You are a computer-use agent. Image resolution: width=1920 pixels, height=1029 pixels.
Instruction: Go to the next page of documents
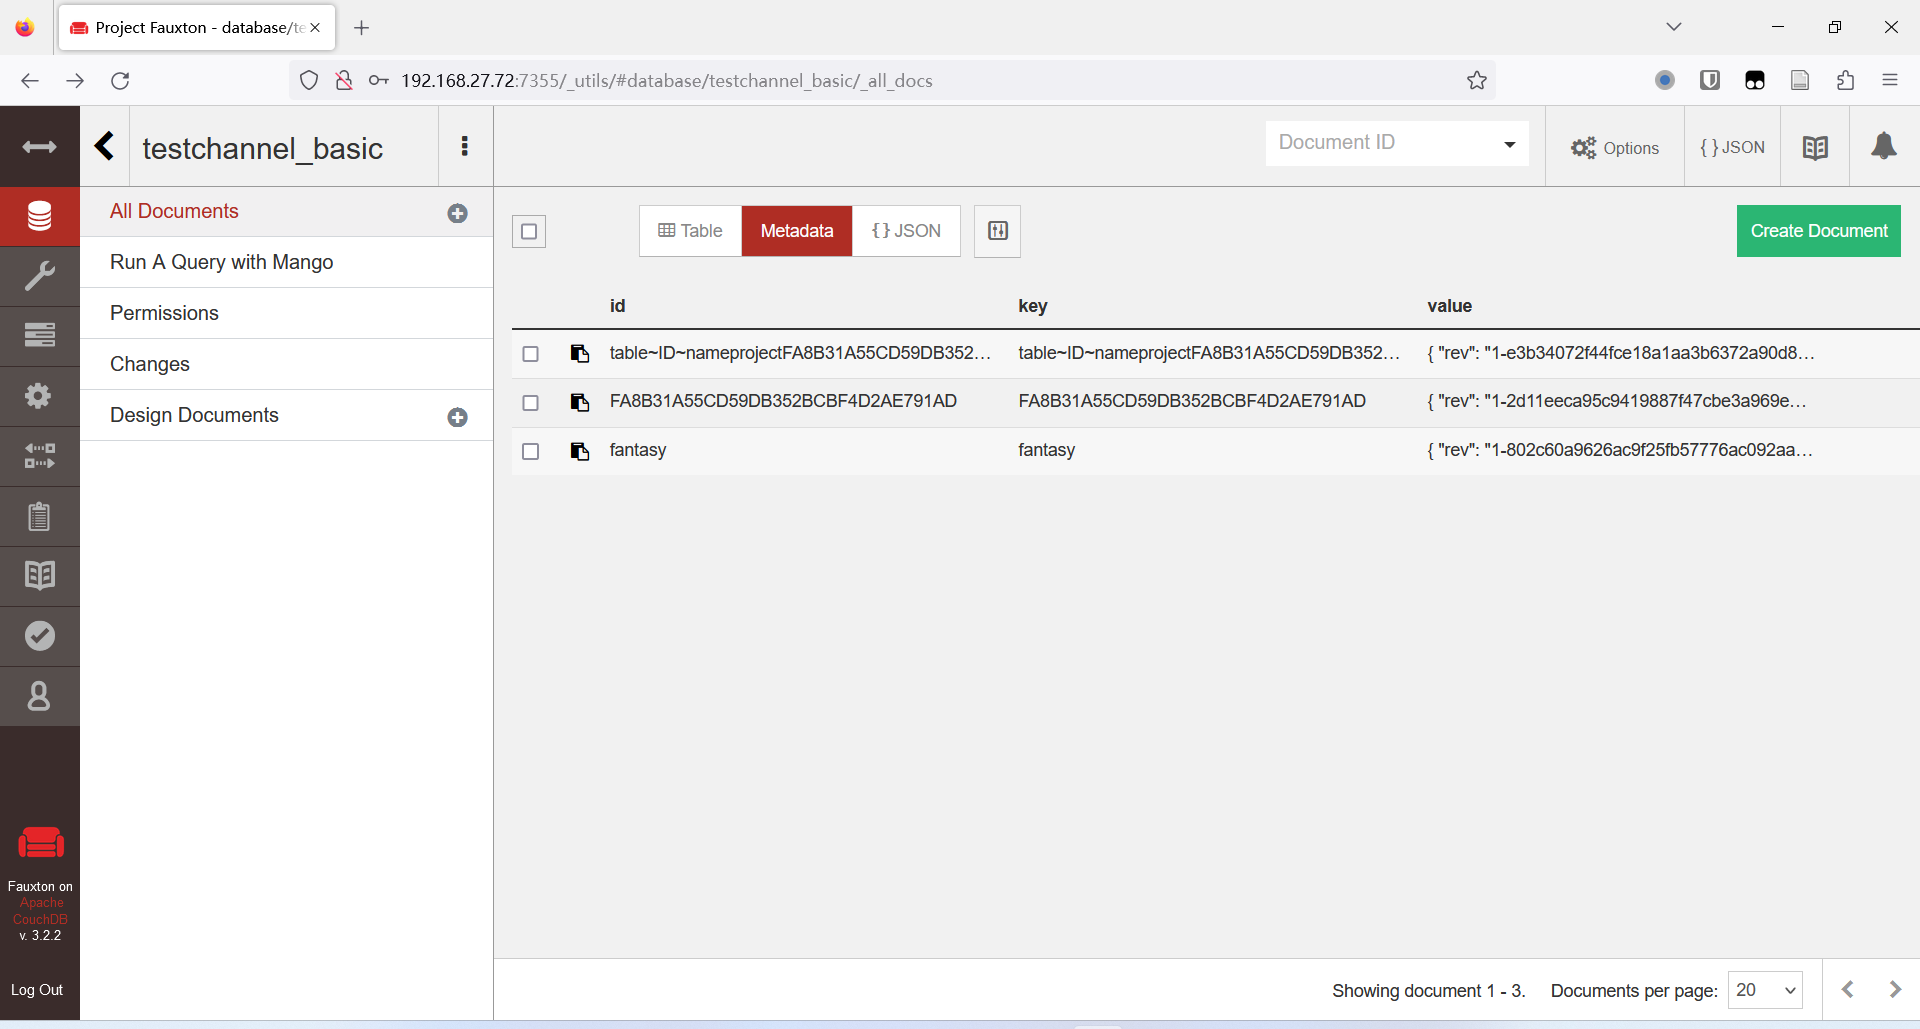(x=1895, y=989)
